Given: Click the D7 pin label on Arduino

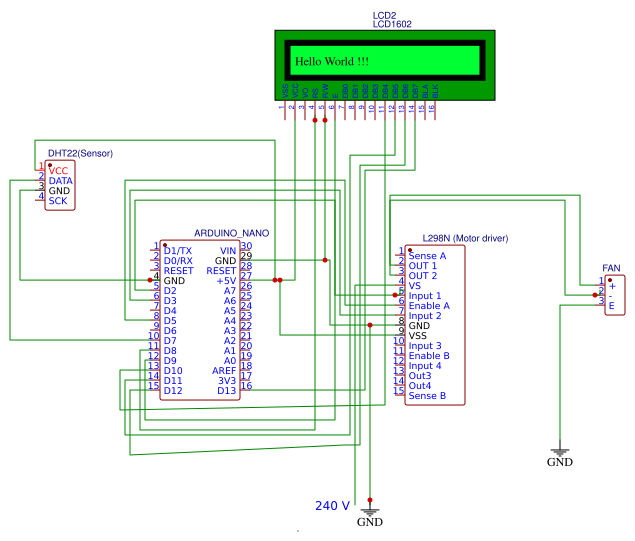Looking at the screenshot, I should [170, 341].
